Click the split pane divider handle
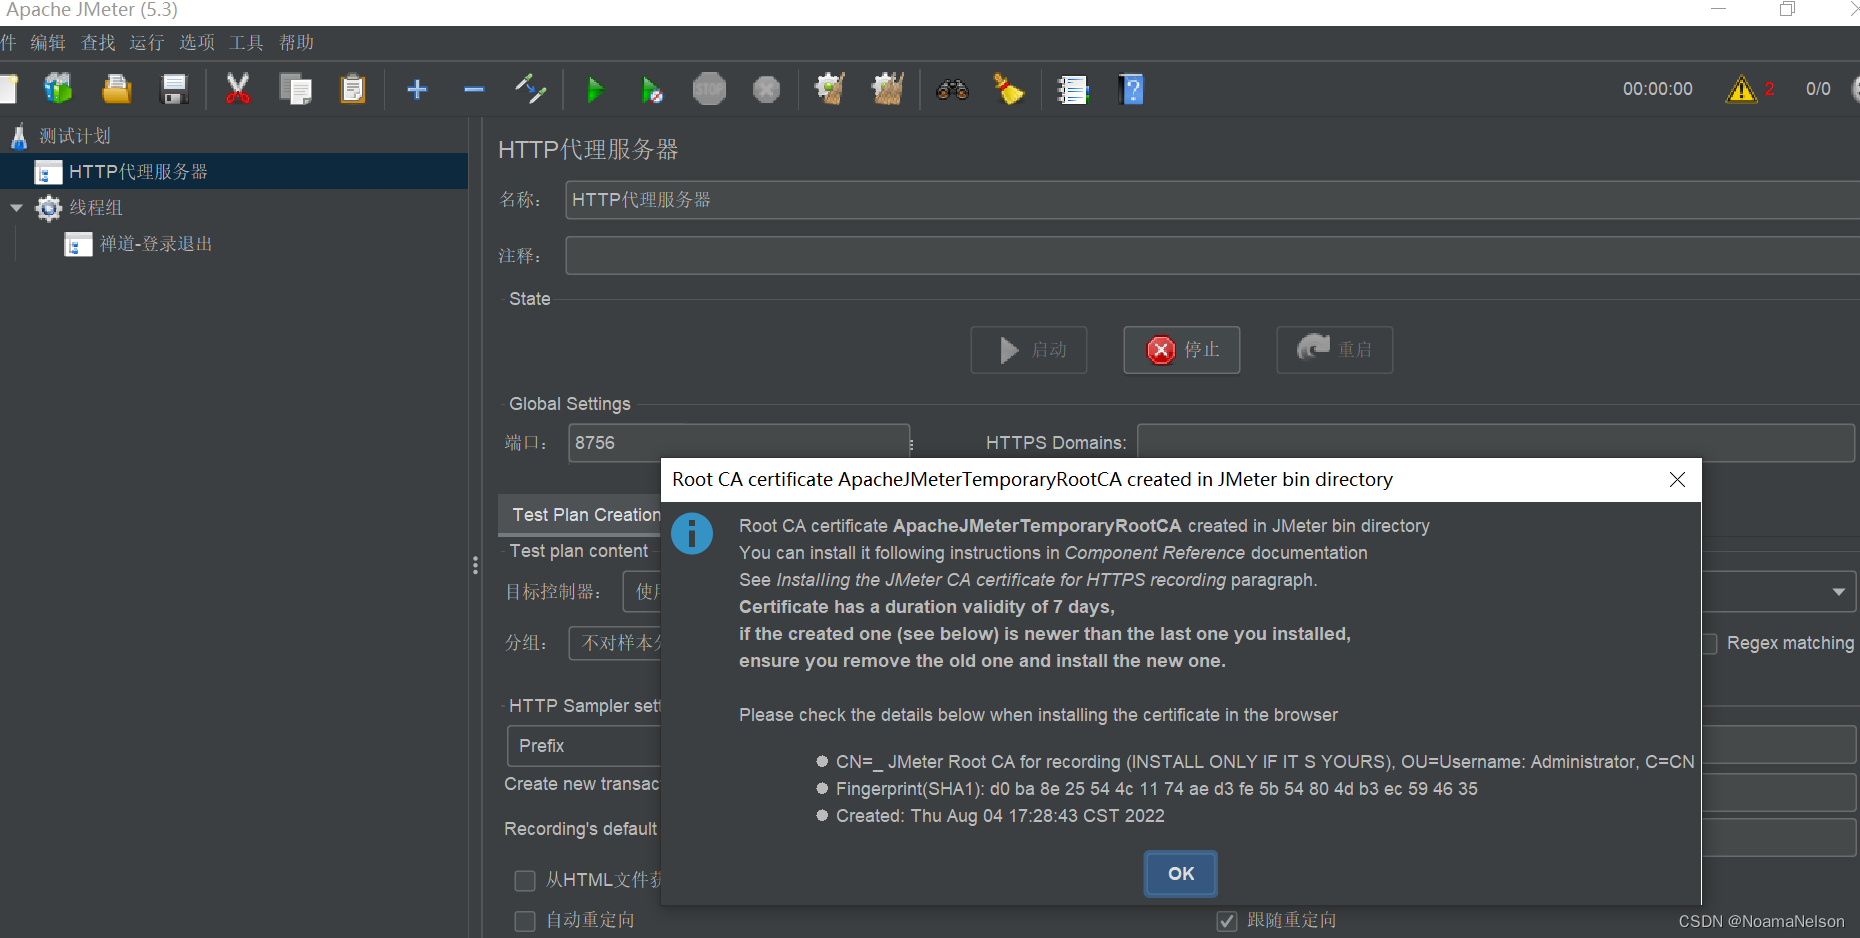The height and width of the screenshot is (938, 1860). 475,565
